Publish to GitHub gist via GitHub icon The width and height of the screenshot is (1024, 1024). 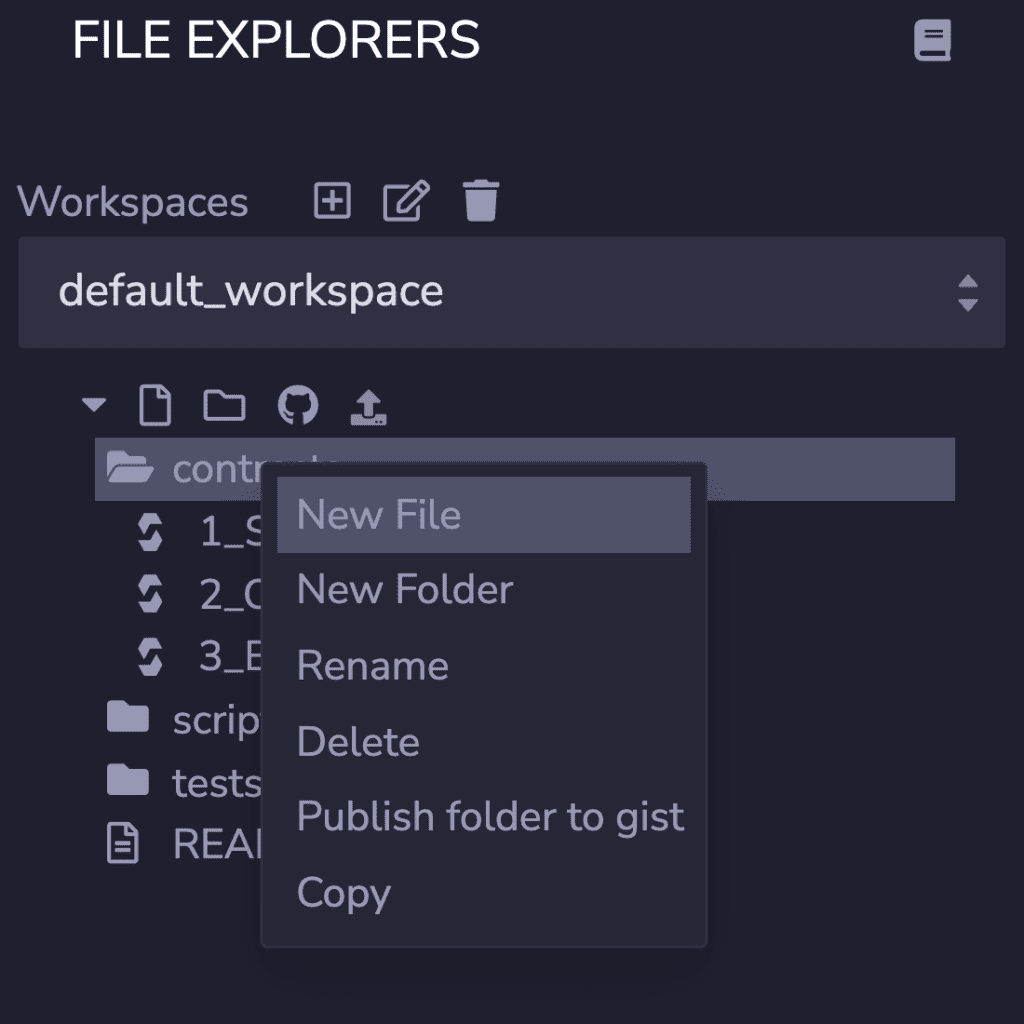[297, 406]
